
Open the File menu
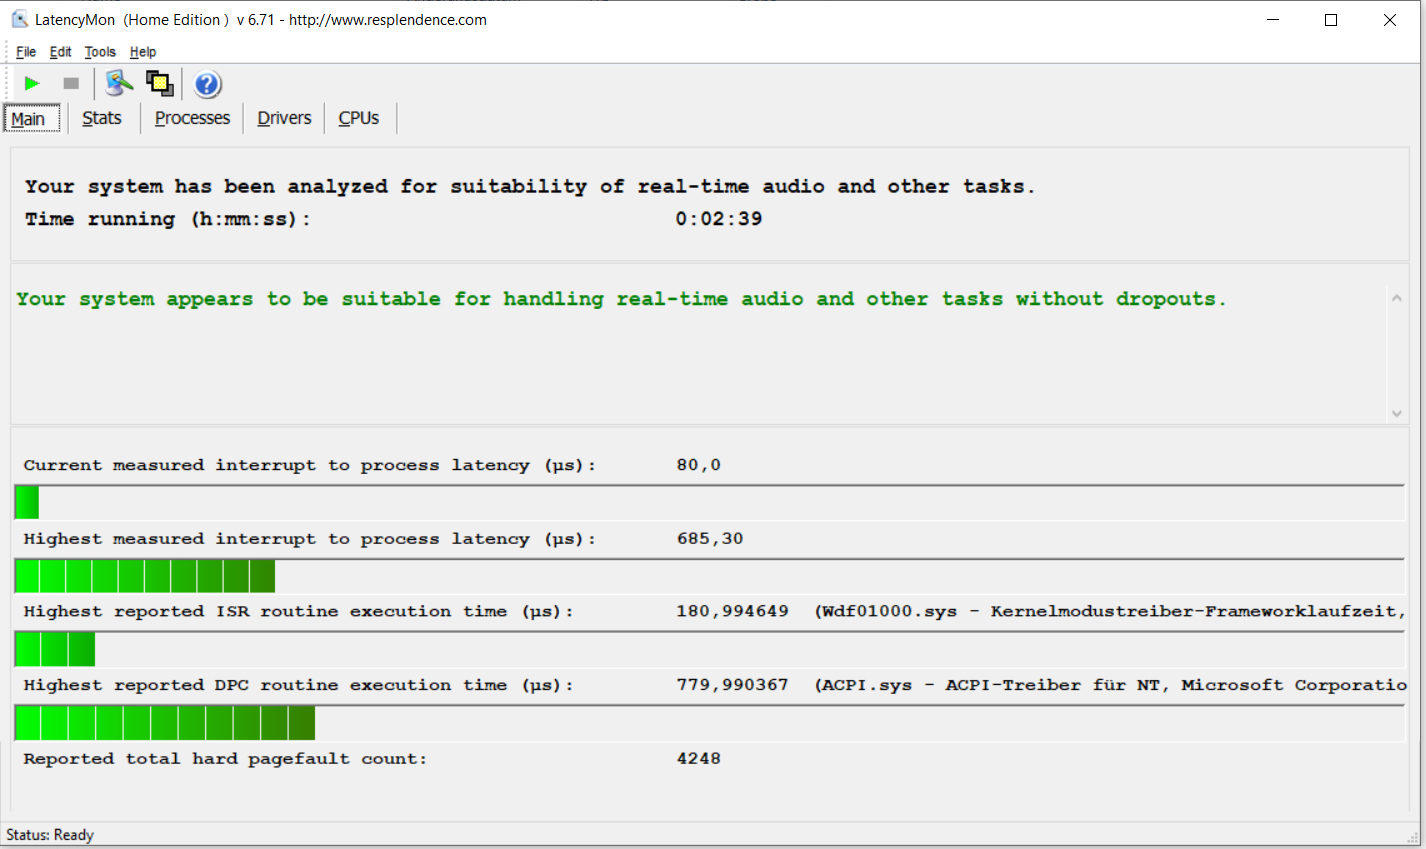coord(26,52)
